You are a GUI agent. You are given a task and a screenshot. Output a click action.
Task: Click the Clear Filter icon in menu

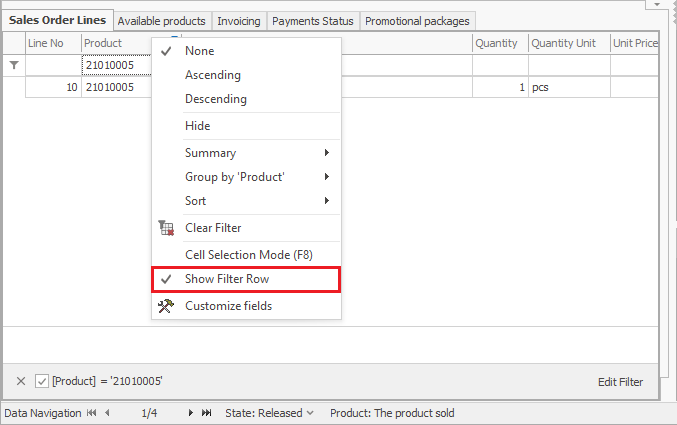pos(167,228)
